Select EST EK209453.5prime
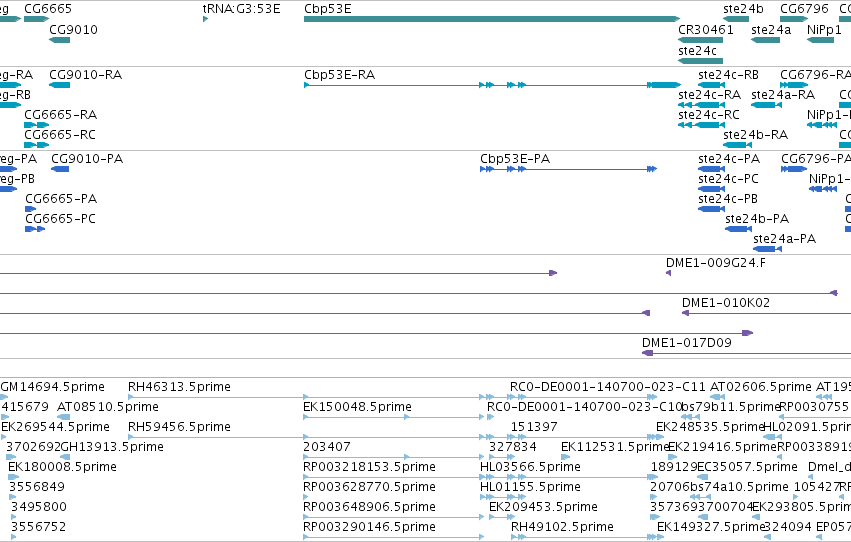Screen dimensions: 851x542 pos(502,518)
